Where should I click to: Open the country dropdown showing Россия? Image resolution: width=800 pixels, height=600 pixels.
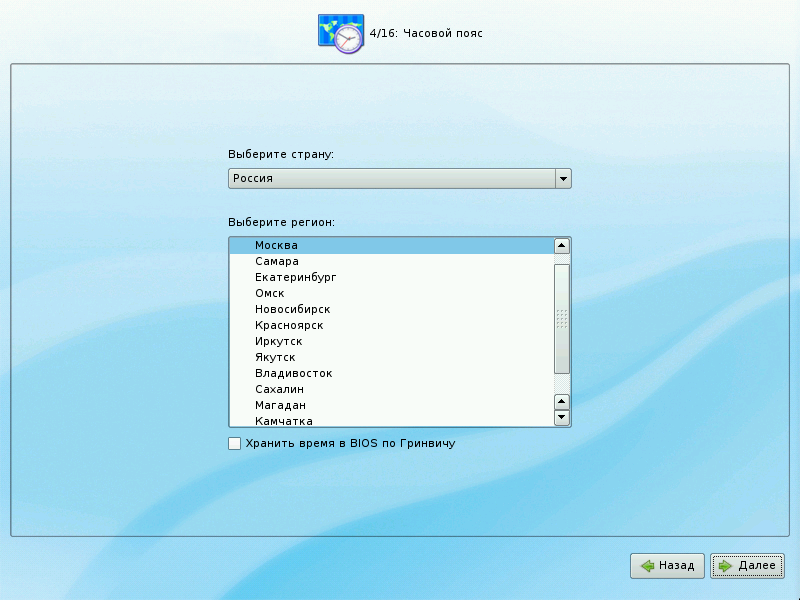click(x=392, y=178)
